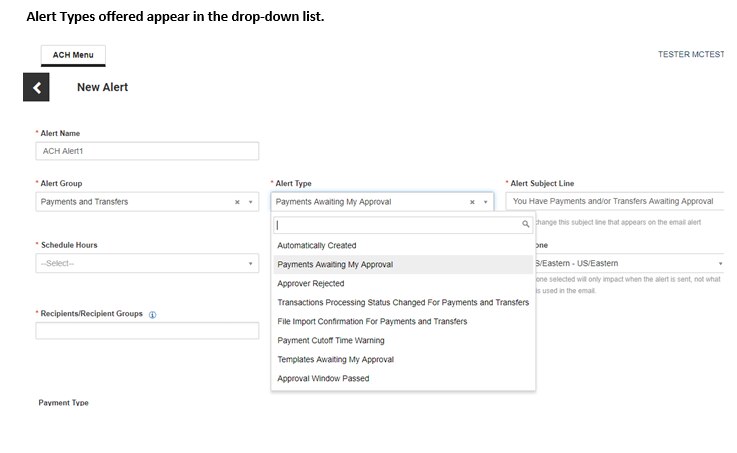Viewport: 737px width, 453px height.
Task: Select File Import Confirmation option
Action: (x=372, y=322)
